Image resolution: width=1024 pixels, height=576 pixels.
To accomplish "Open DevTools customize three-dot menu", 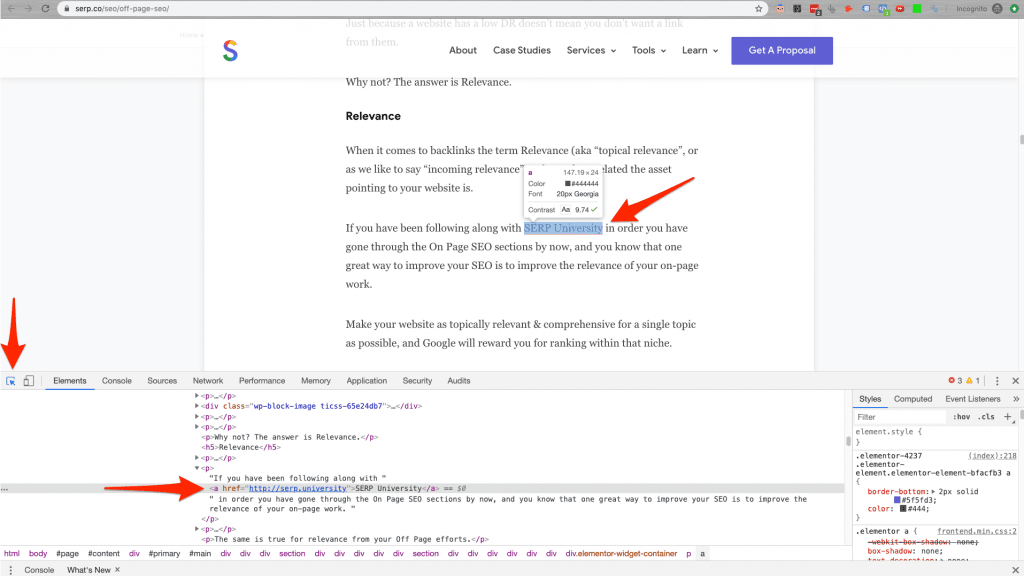I will [997, 381].
